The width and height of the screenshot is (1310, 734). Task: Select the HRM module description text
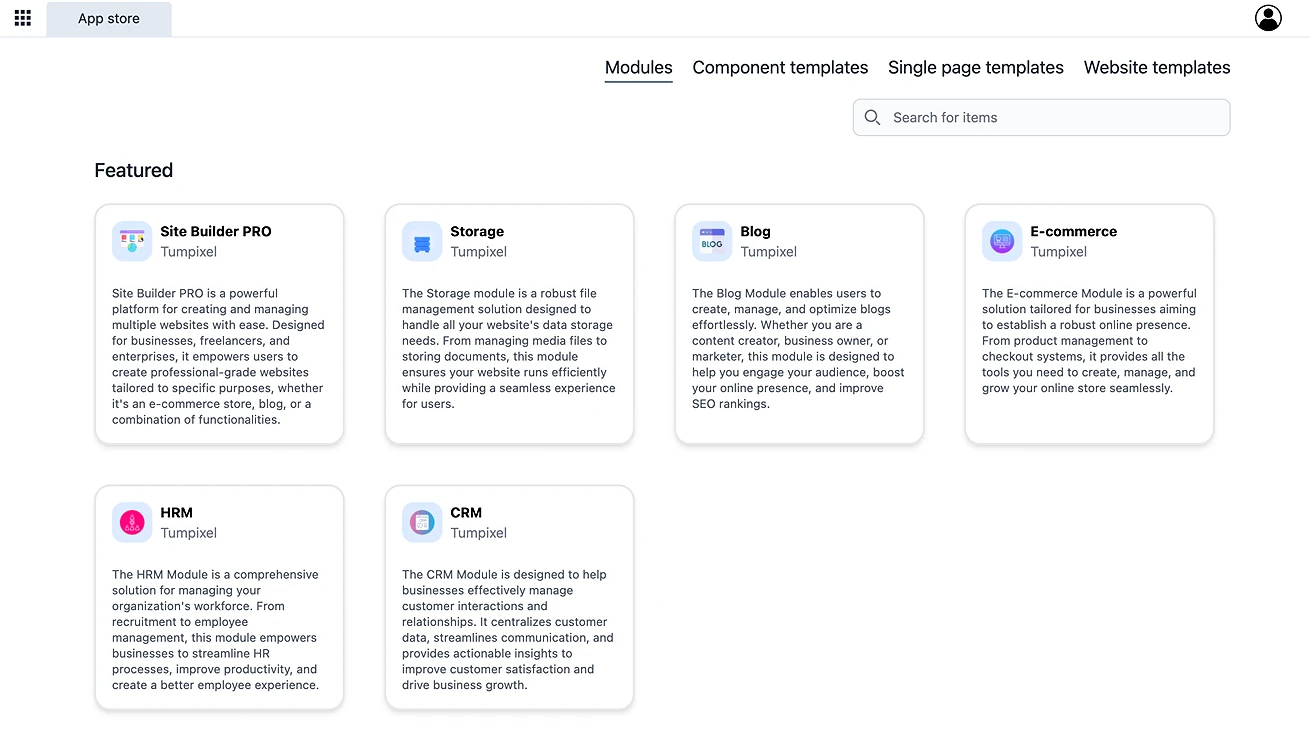coord(216,630)
